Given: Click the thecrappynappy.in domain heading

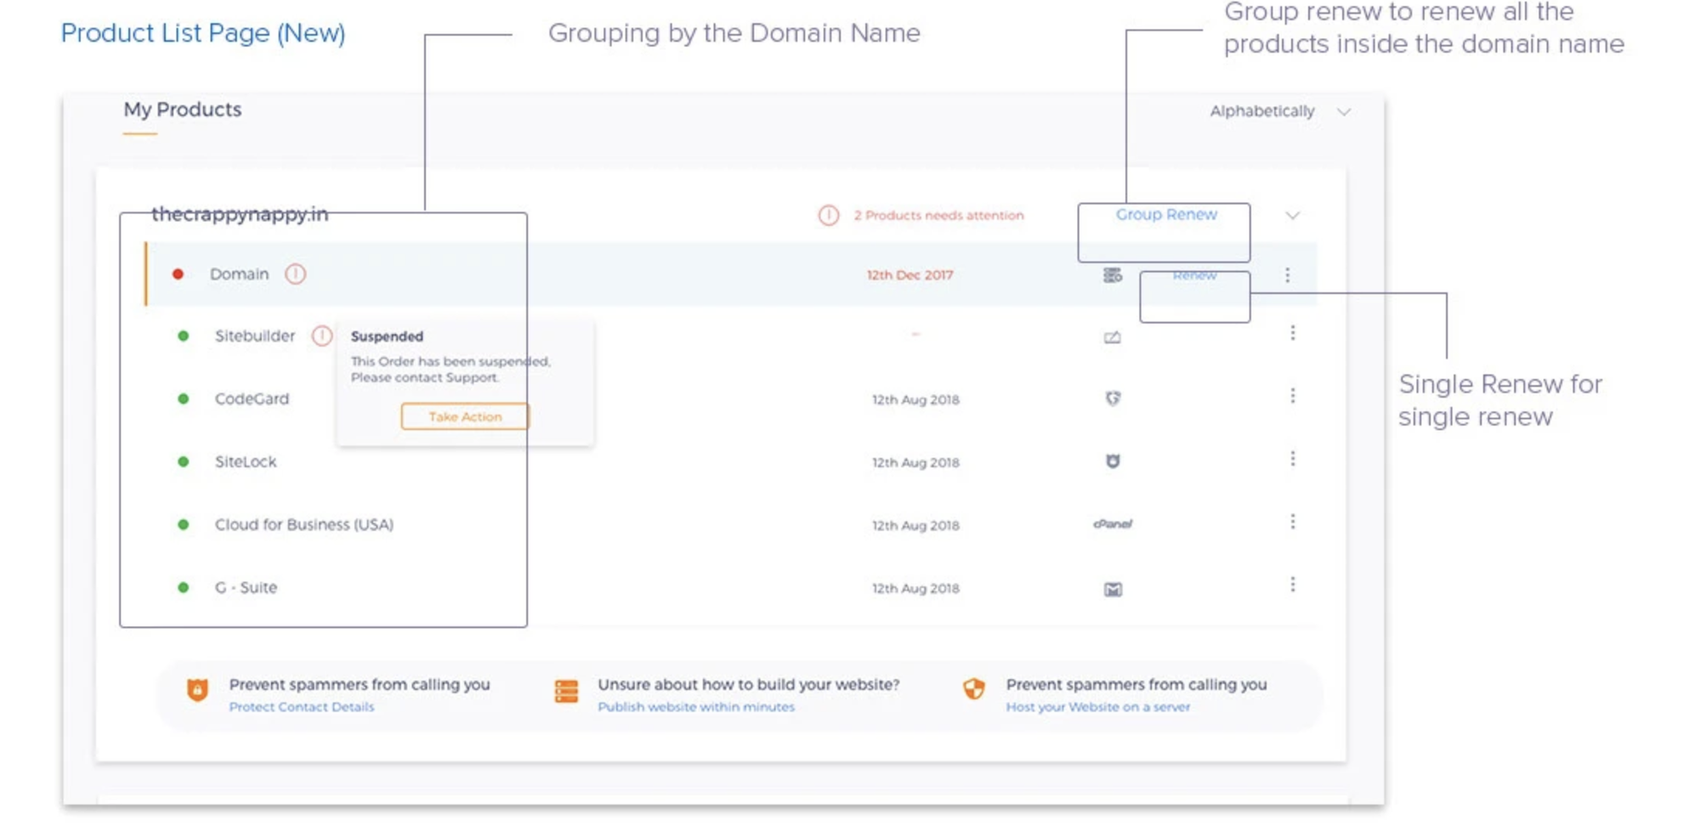Looking at the screenshot, I should pos(240,214).
